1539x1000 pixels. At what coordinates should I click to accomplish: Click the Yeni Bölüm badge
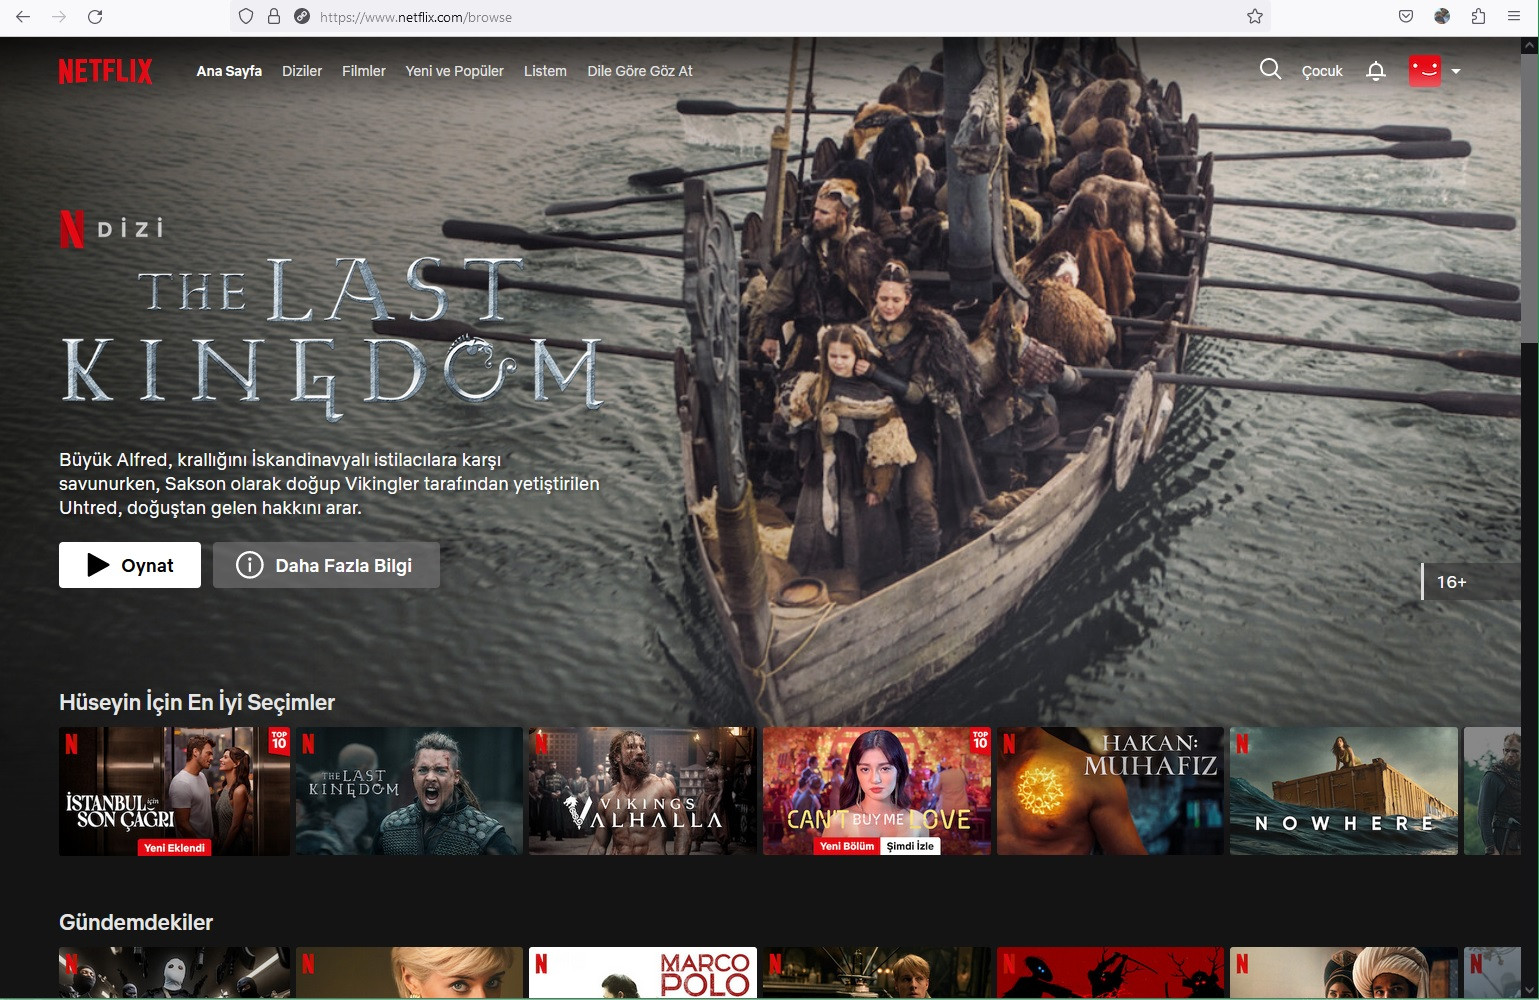pos(847,846)
